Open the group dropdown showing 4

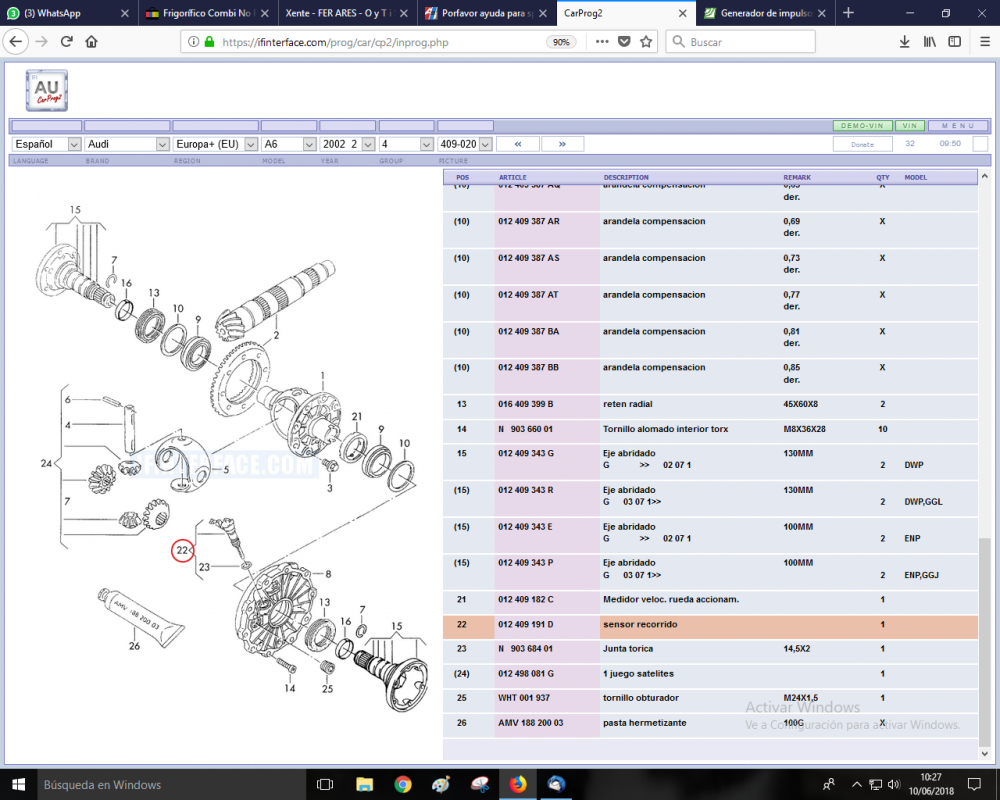click(406, 144)
